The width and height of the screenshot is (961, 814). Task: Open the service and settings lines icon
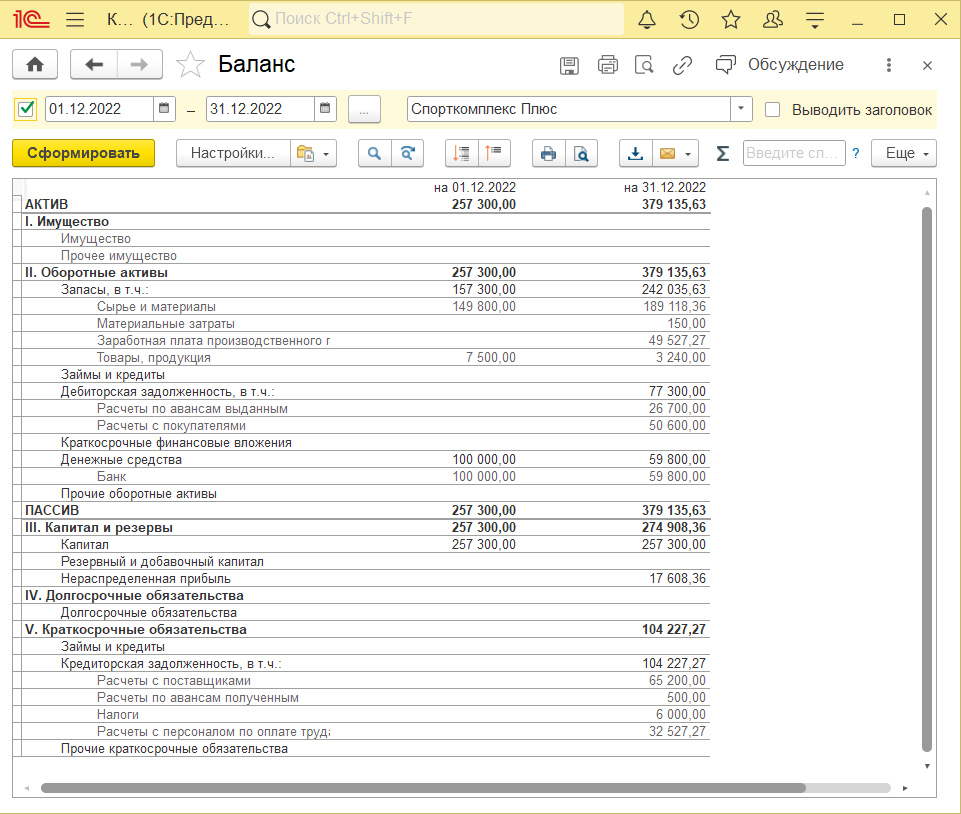point(815,20)
